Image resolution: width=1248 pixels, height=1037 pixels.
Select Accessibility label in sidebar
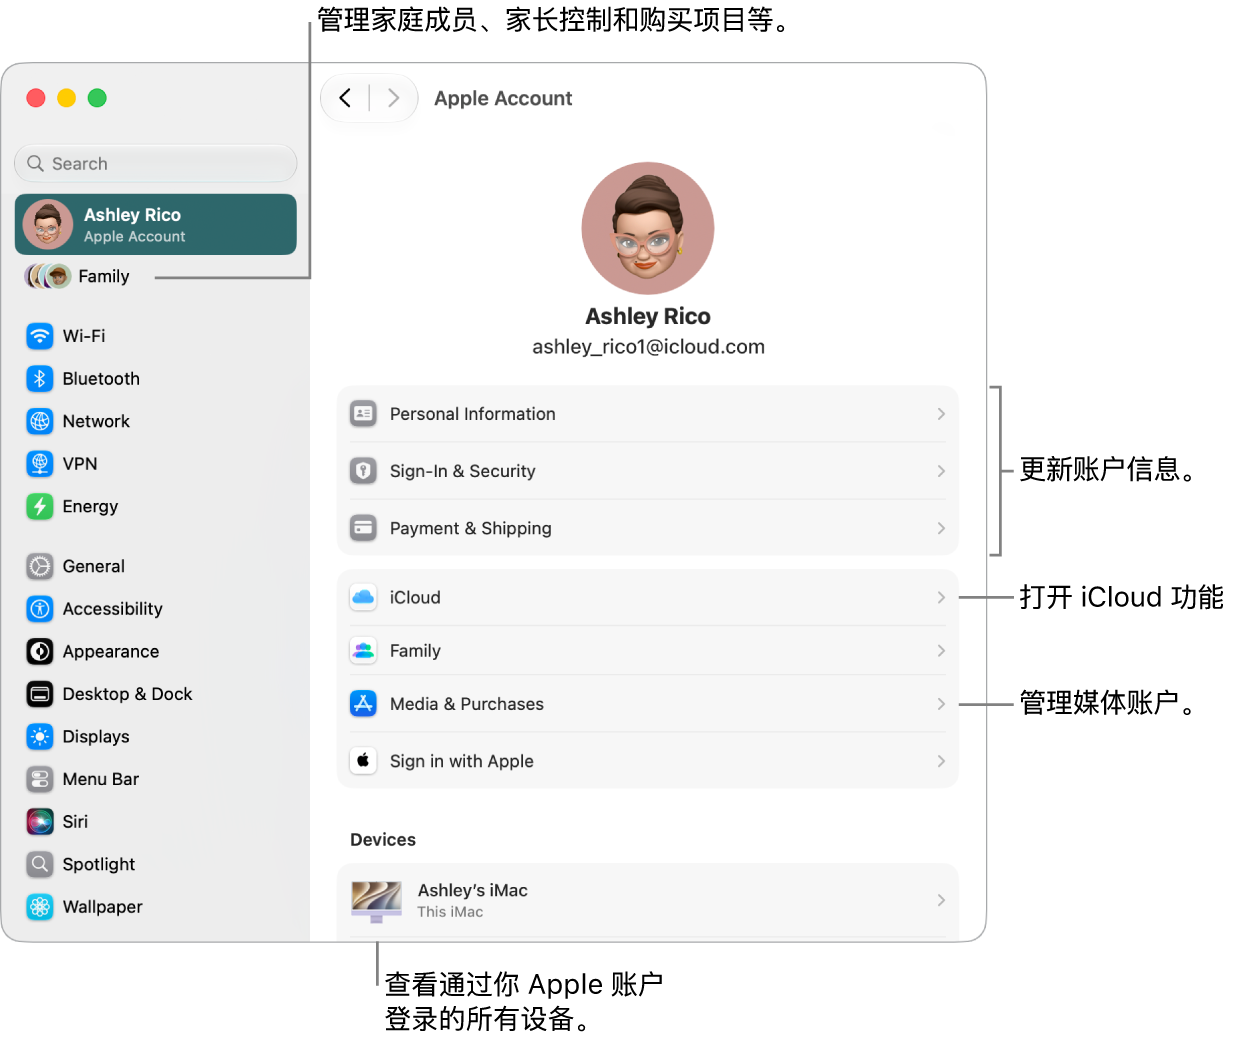pyautogui.click(x=112, y=609)
